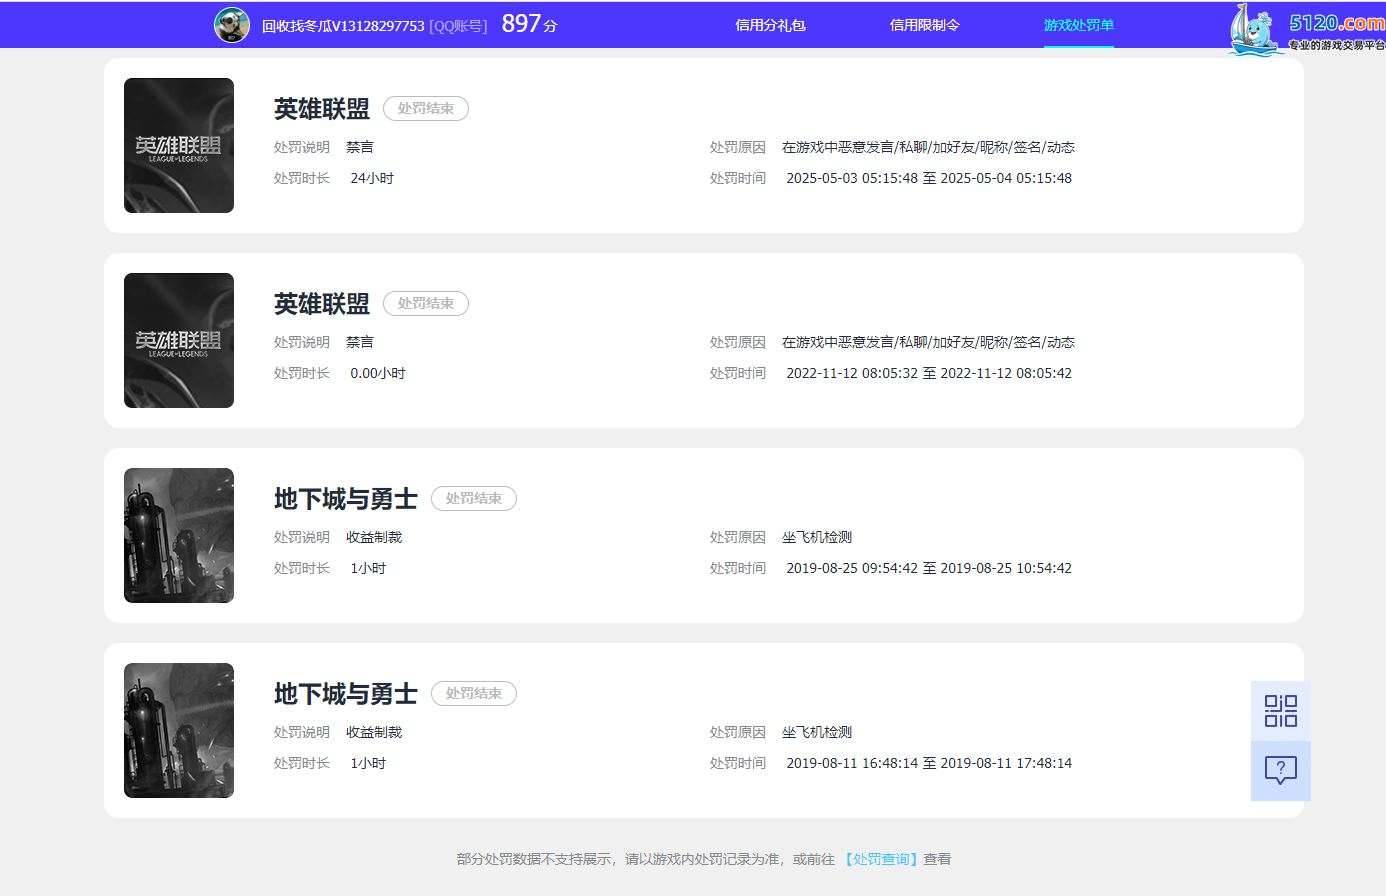Click 1小时 duration in 2019-08-25 record
1386x896 pixels.
(x=368, y=568)
